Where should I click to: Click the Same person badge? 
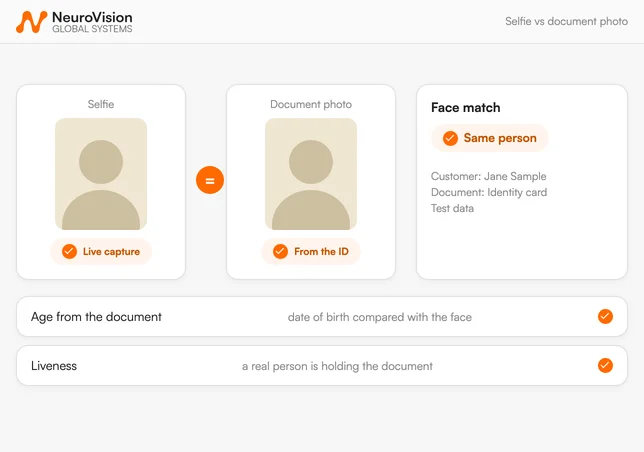tap(490, 138)
